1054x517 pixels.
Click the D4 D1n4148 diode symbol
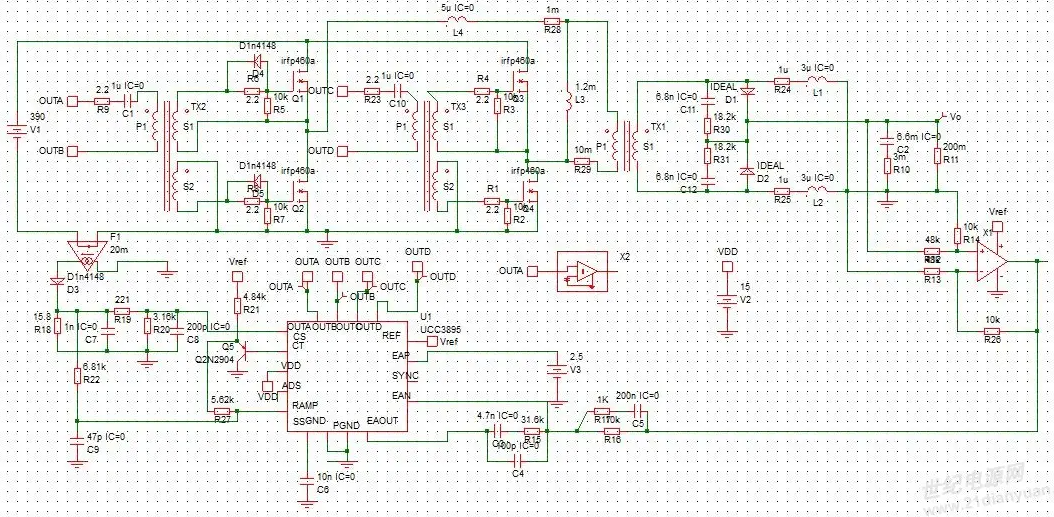coord(256,61)
